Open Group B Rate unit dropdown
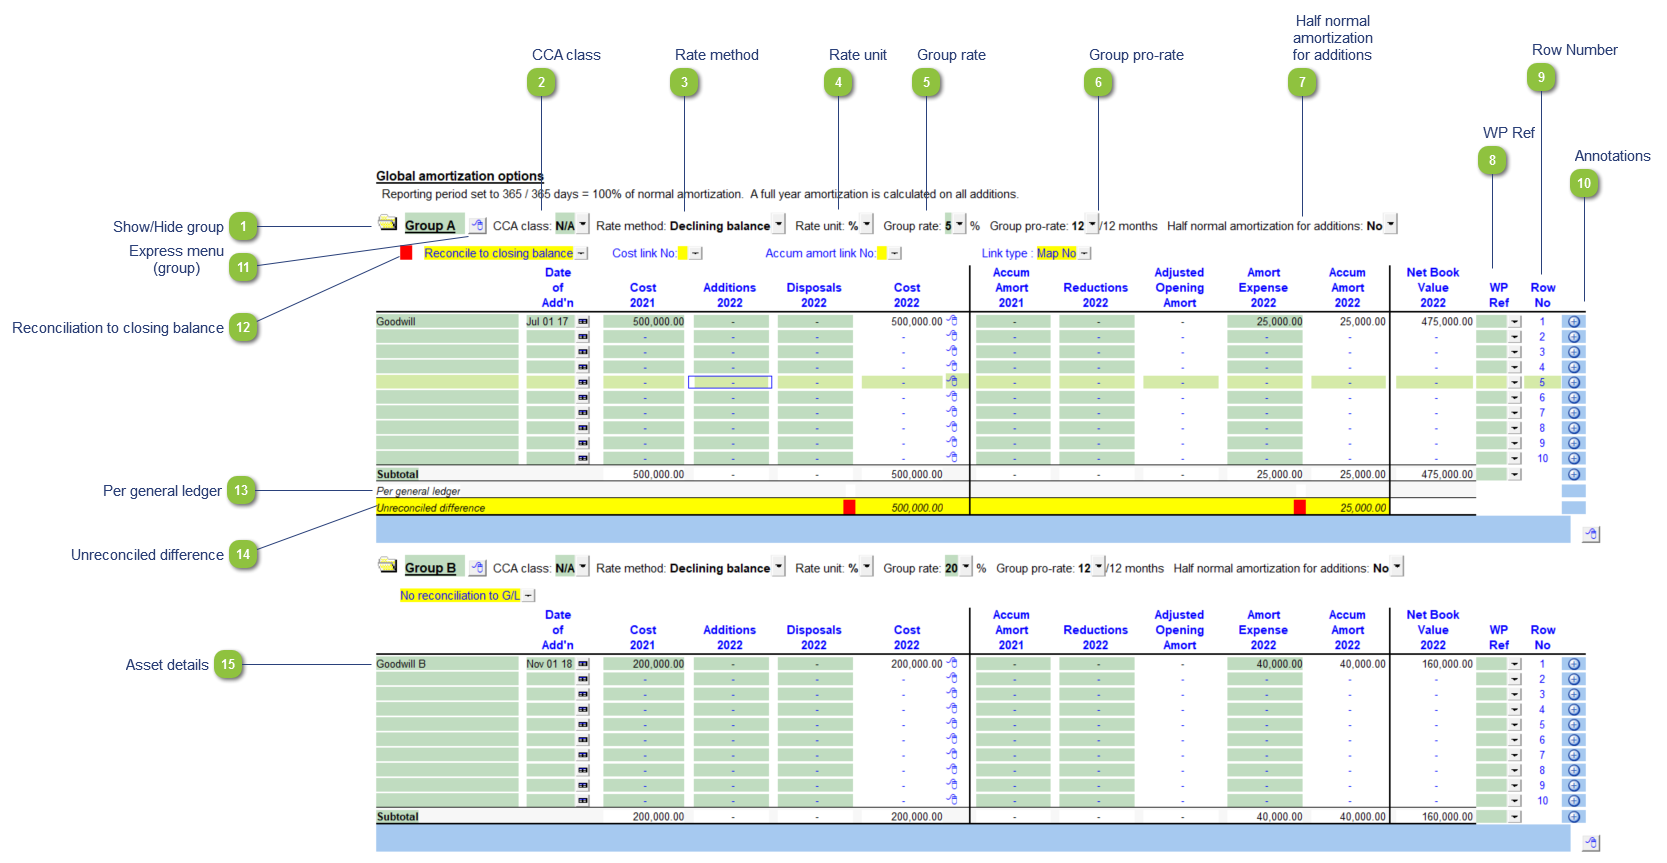Image resolution: width=1667 pixels, height=863 pixels. pos(867,567)
